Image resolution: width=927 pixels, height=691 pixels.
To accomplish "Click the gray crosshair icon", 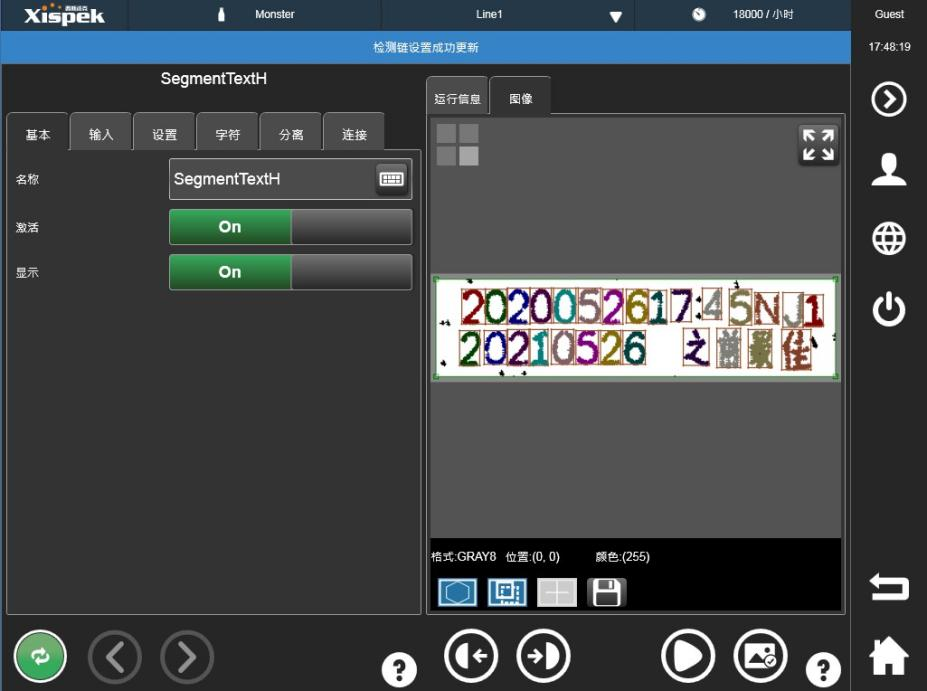I will click(x=557, y=592).
